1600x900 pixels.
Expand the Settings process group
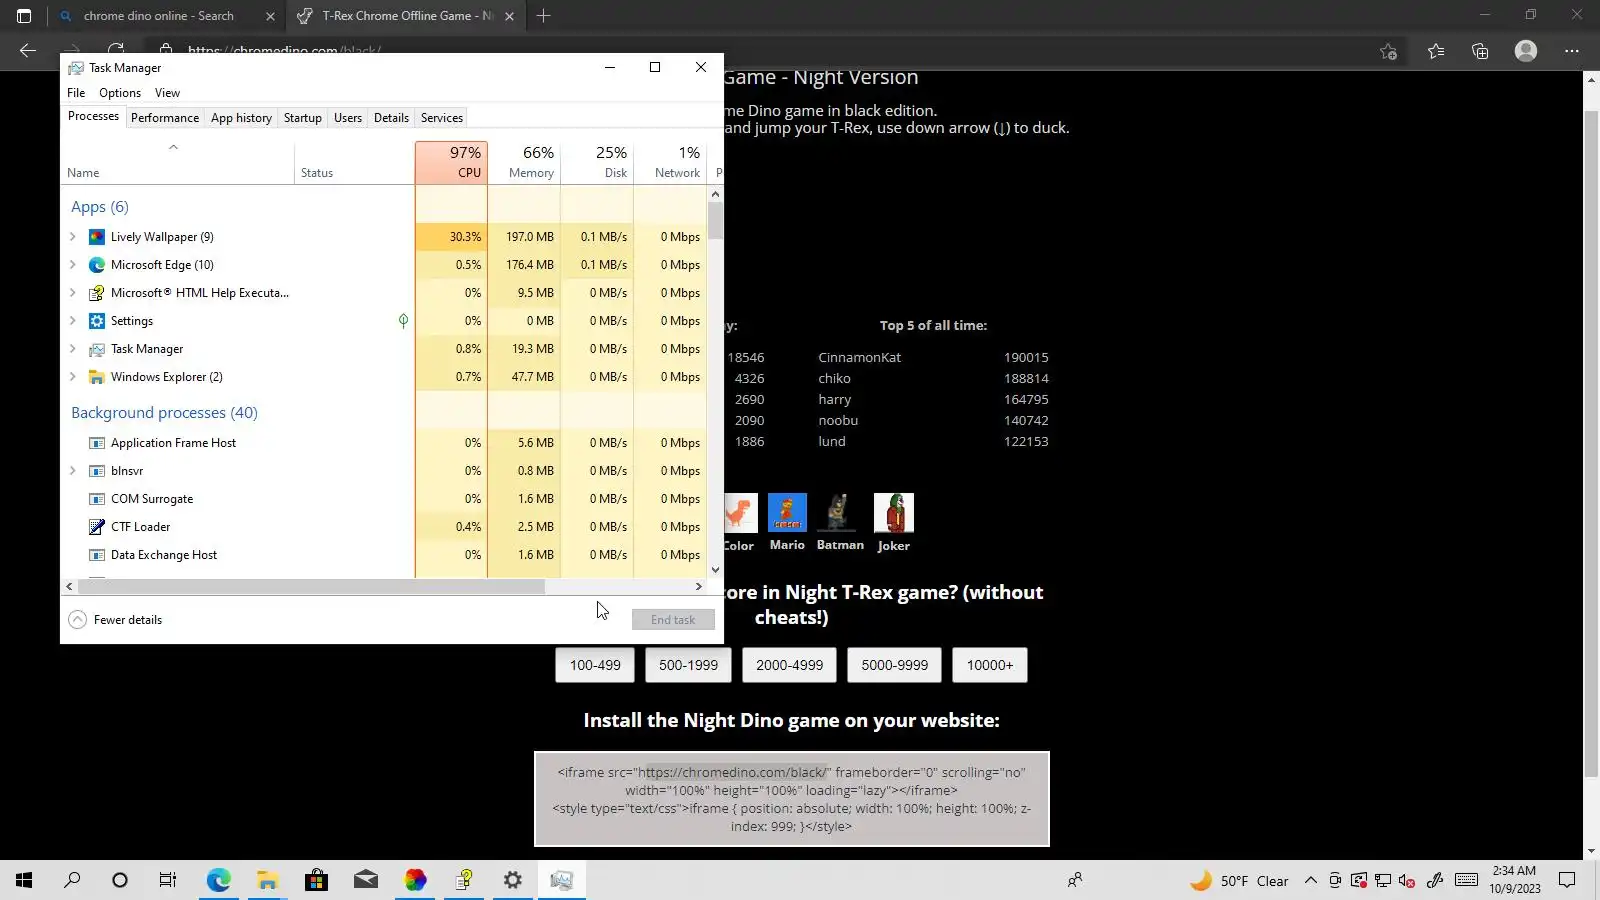point(73,321)
